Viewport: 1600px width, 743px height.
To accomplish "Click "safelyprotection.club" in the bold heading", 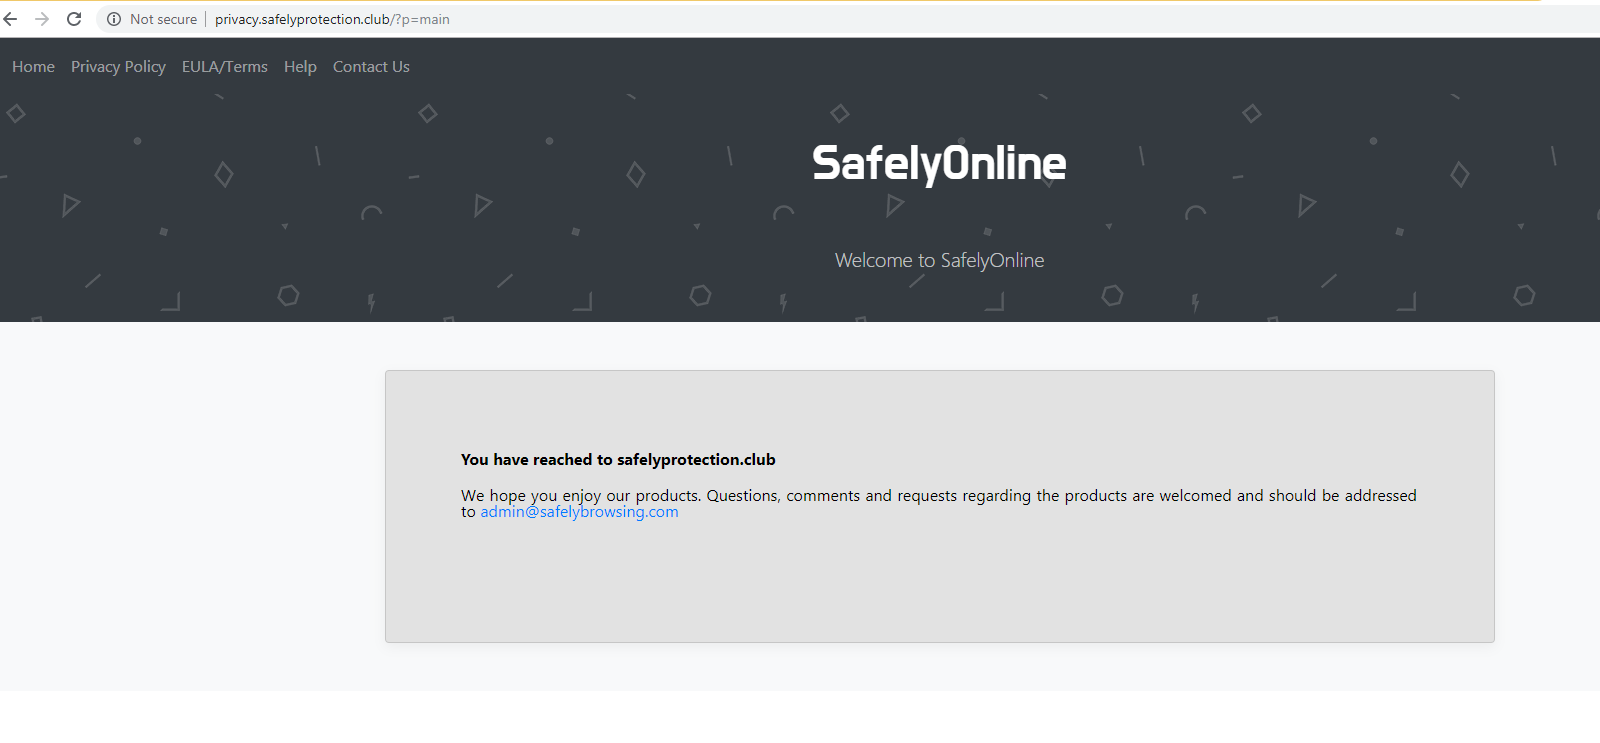I will (x=696, y=460).
